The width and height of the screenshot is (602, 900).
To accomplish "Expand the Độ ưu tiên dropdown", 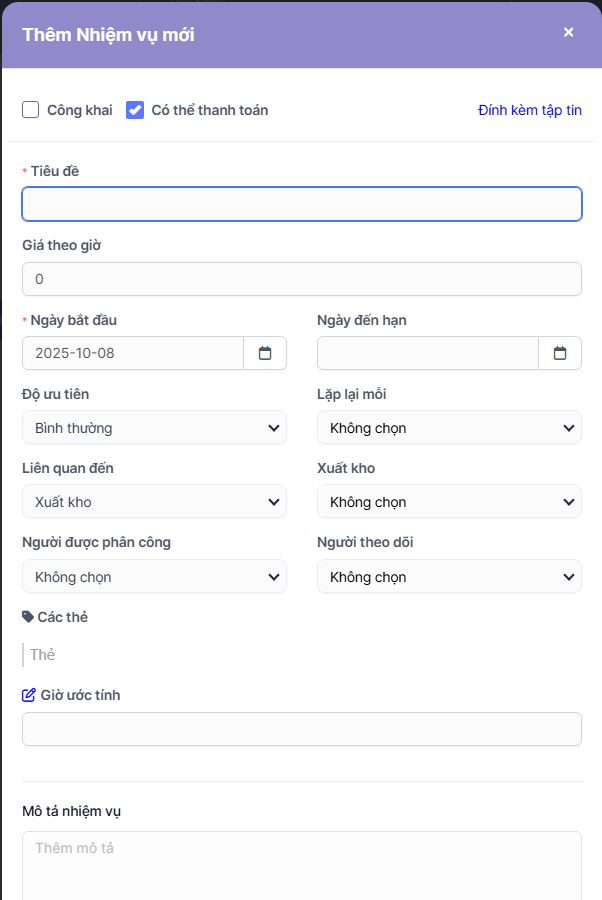I will (154, 428).
